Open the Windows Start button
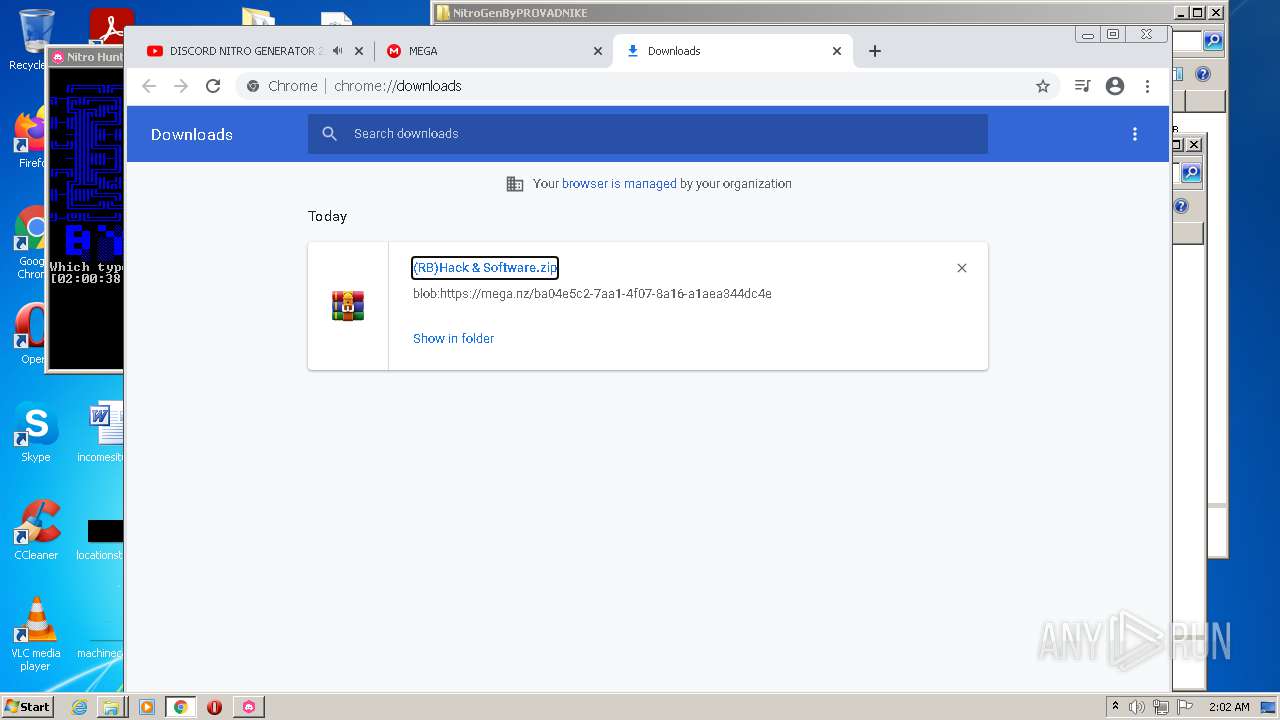Screen dimensions: 1280x720 [28, 706]
